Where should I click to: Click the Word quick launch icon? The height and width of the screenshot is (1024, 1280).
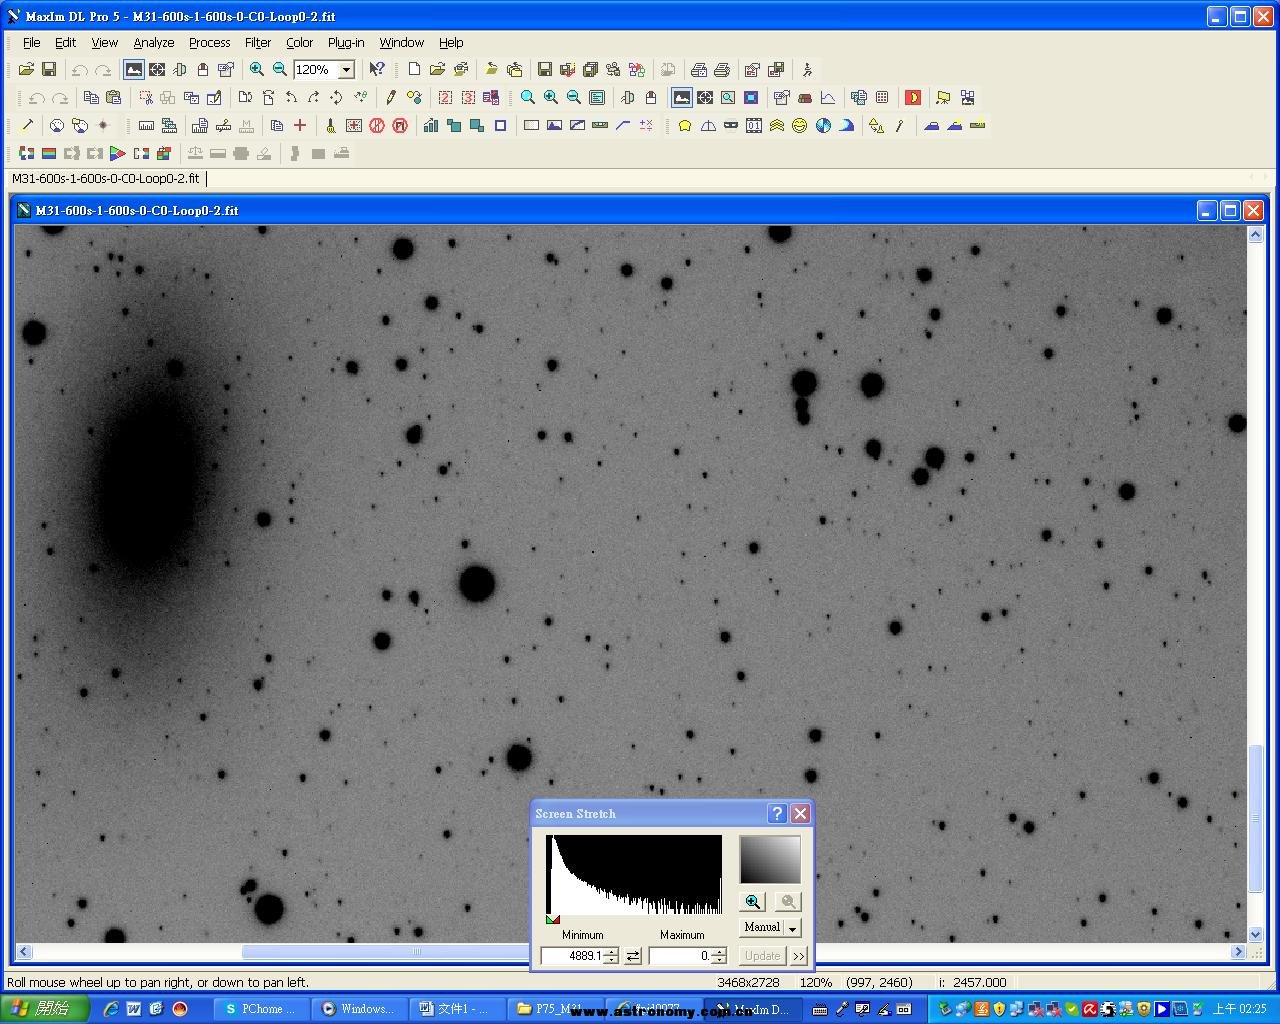(133, 1008)
